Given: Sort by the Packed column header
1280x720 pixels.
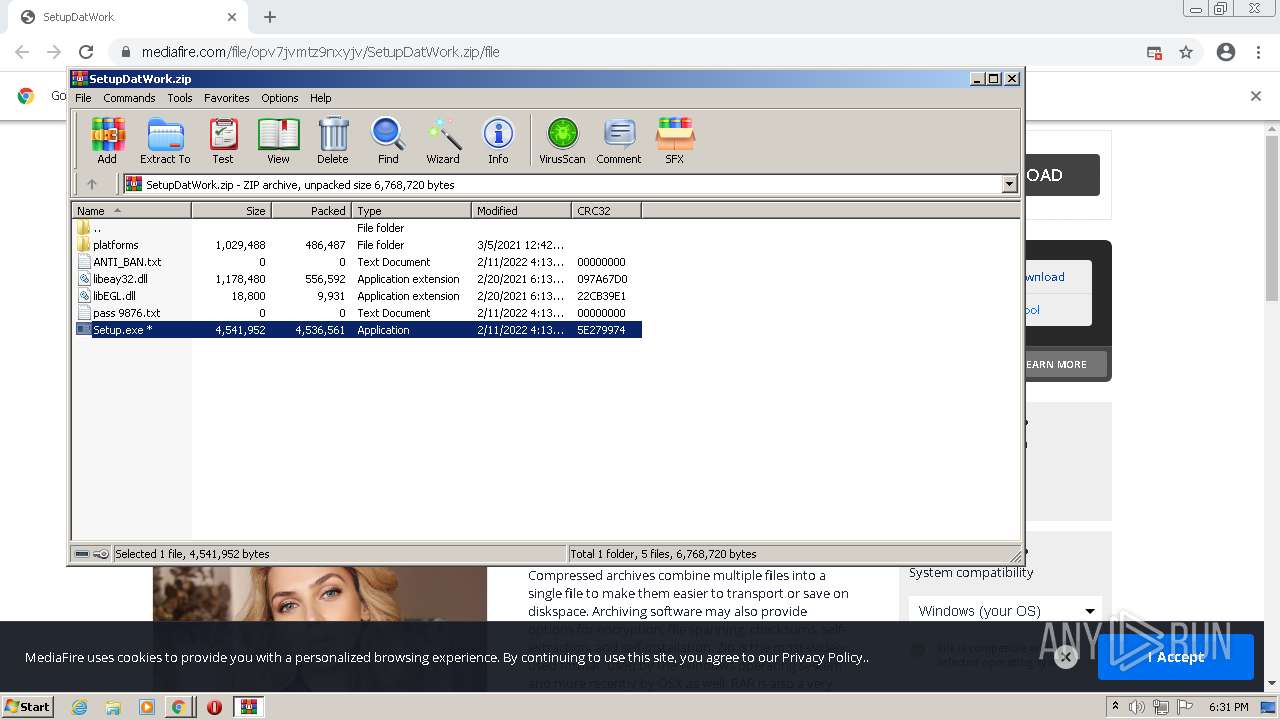Looking at the screenshot, I should (x=311, y=211).
